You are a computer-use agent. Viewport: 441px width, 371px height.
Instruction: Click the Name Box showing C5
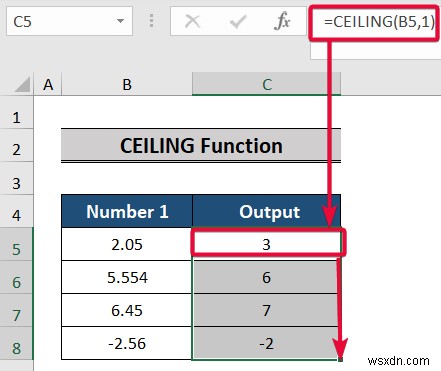coord(69,21)
